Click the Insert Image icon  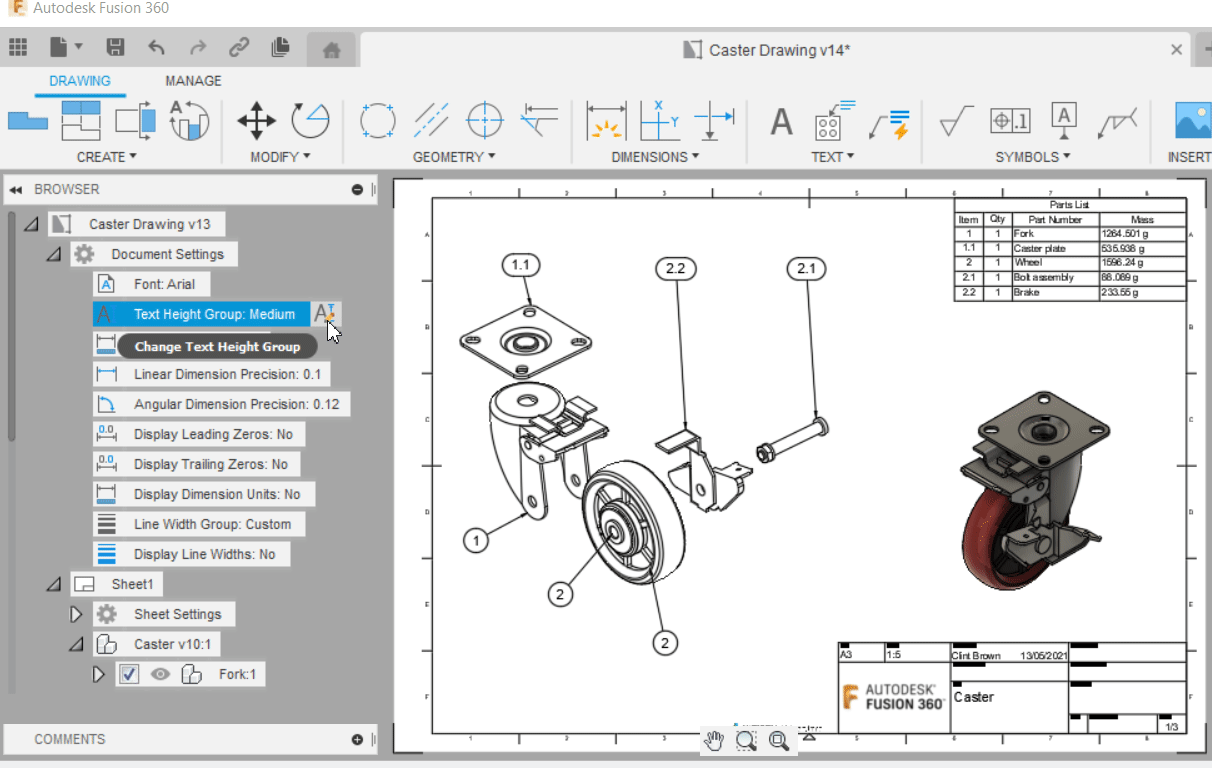(1192, 122)
